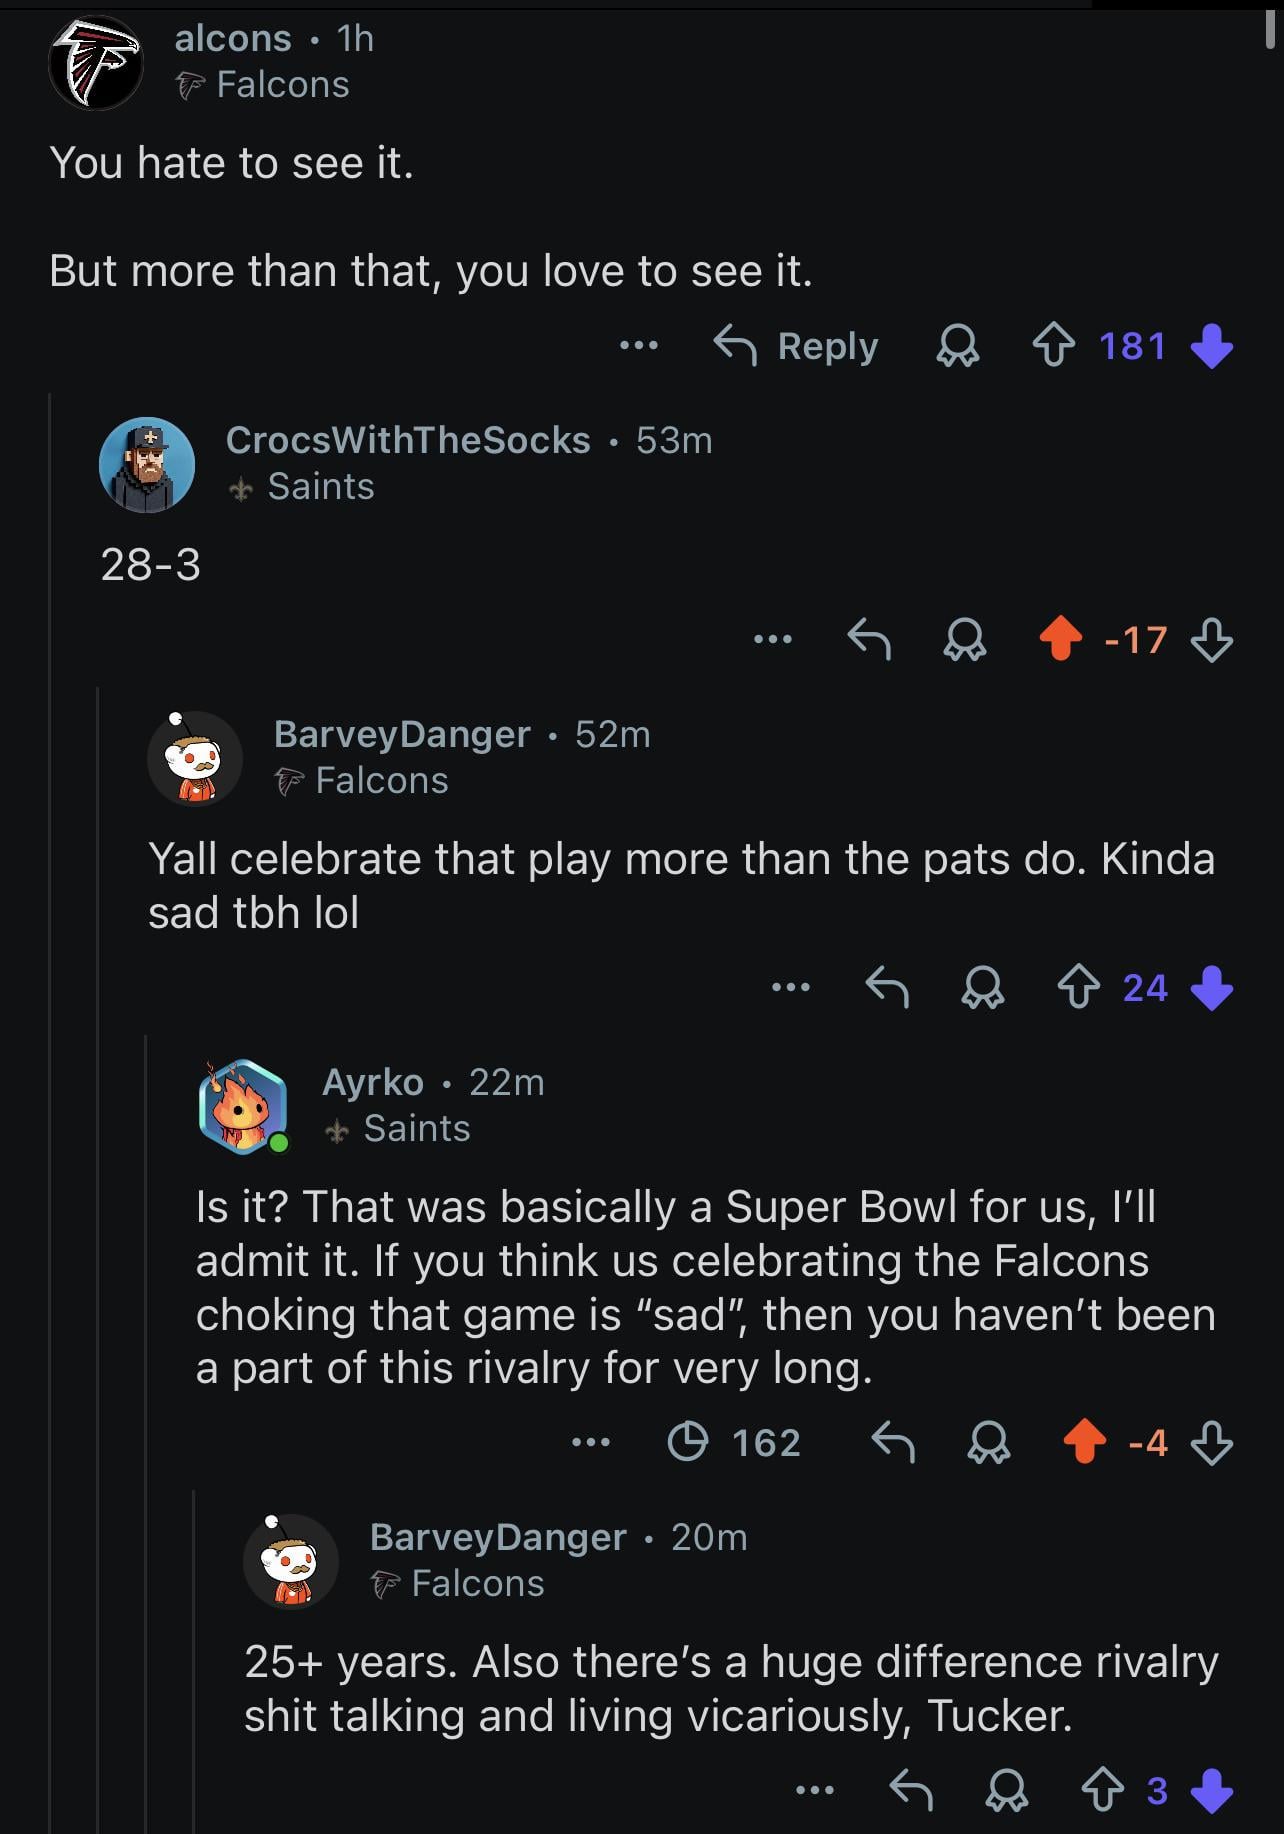The height and width of the screenshot is (1834, 1284).
Task: View the 162 insights on Ayrko's comment
Action: pyautogui.click(x=734, y=1442)
